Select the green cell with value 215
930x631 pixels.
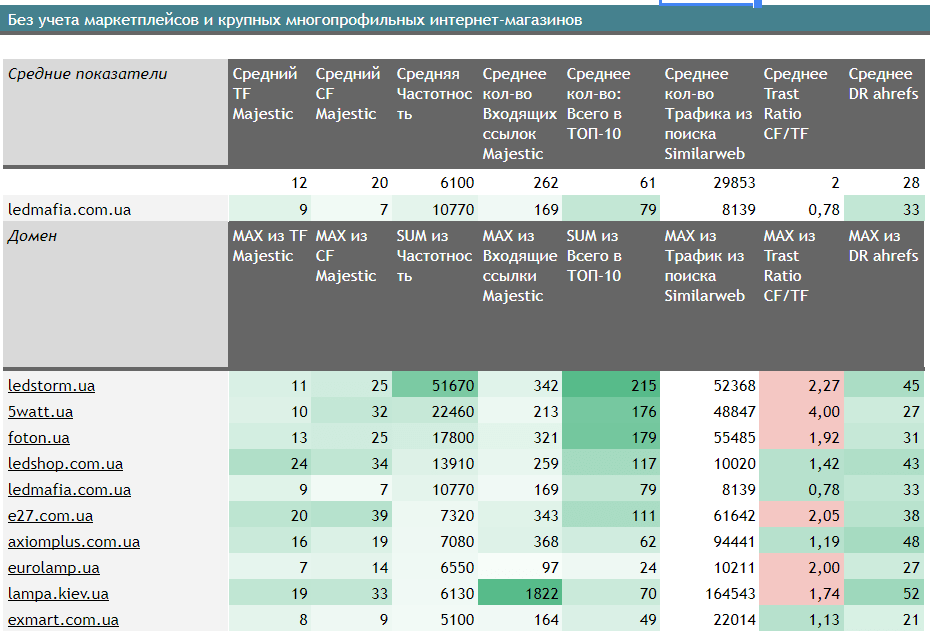coord(610,386)
